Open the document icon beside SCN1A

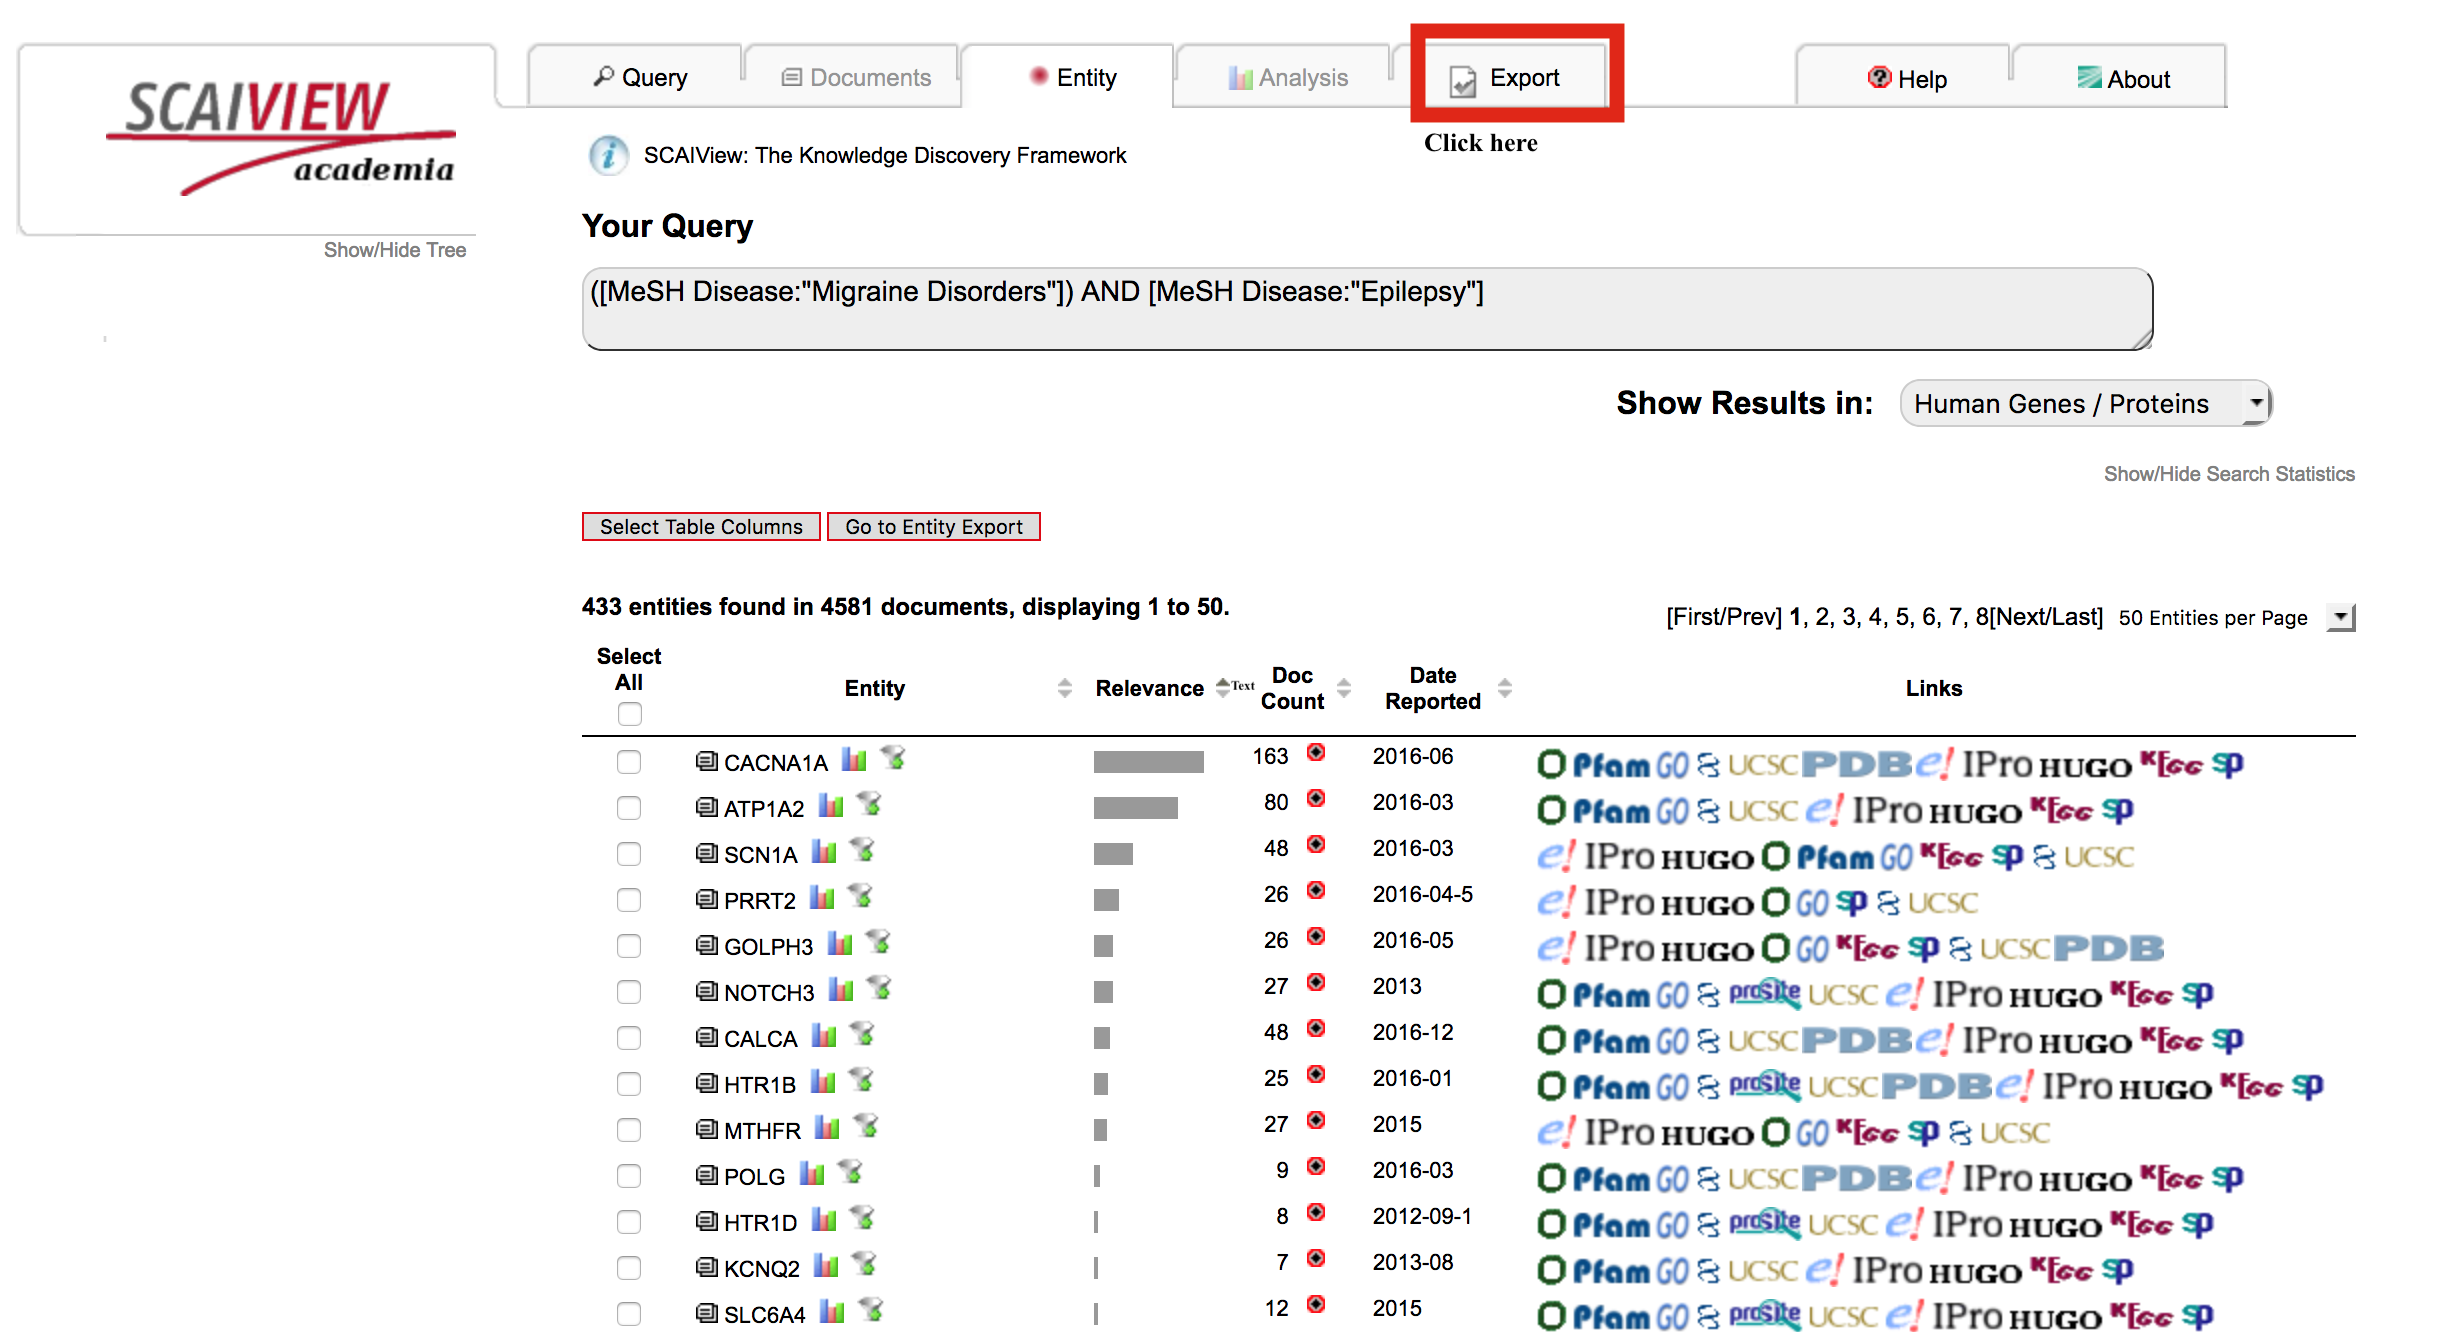click(x=706, y=853)
